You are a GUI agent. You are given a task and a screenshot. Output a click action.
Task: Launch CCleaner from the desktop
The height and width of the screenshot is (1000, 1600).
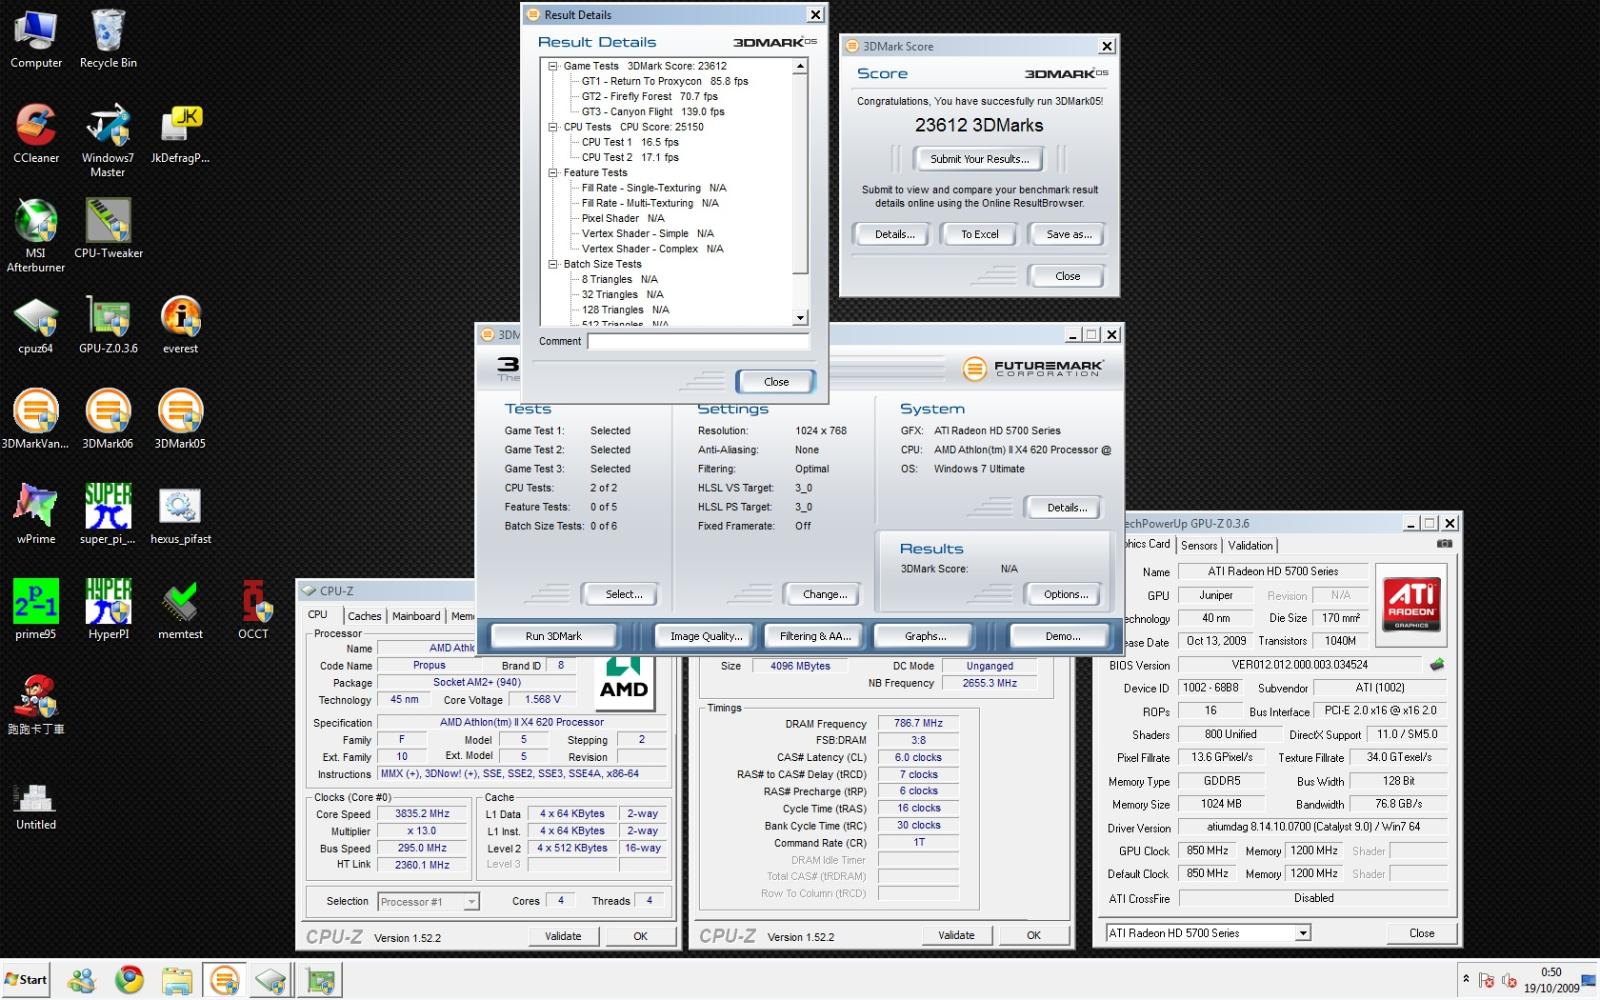[36, 132]
